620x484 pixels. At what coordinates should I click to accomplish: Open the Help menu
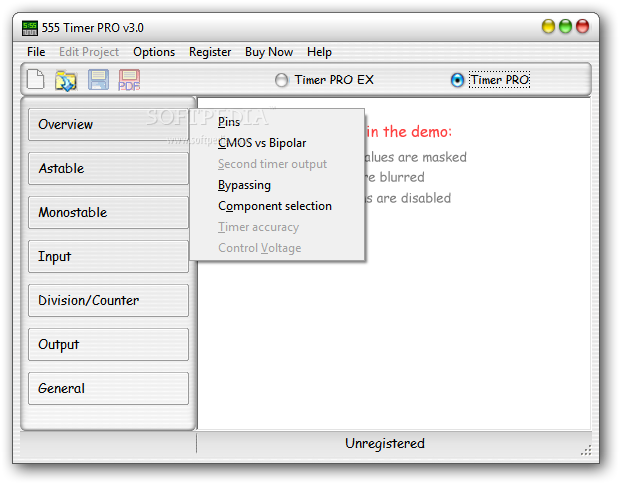click(x=319, y=52)
